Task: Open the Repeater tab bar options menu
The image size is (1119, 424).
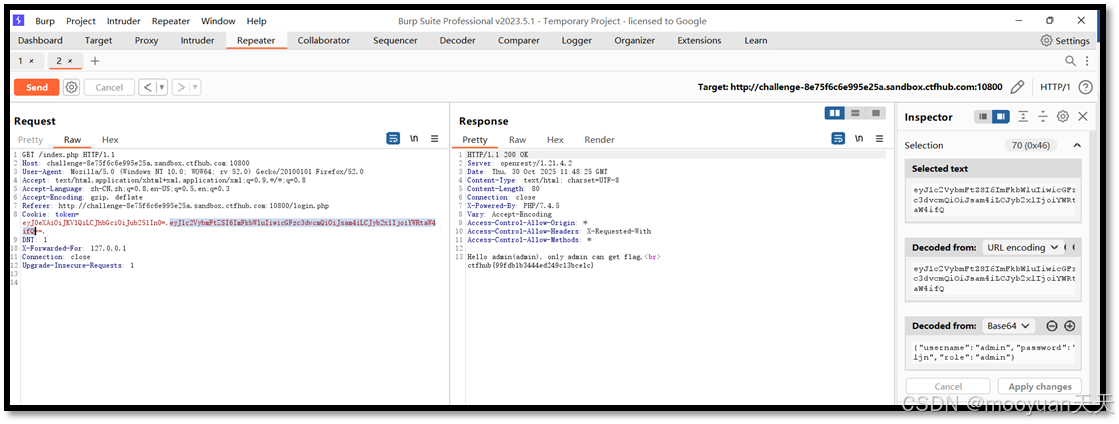Action: click(x=1087, y=61)
